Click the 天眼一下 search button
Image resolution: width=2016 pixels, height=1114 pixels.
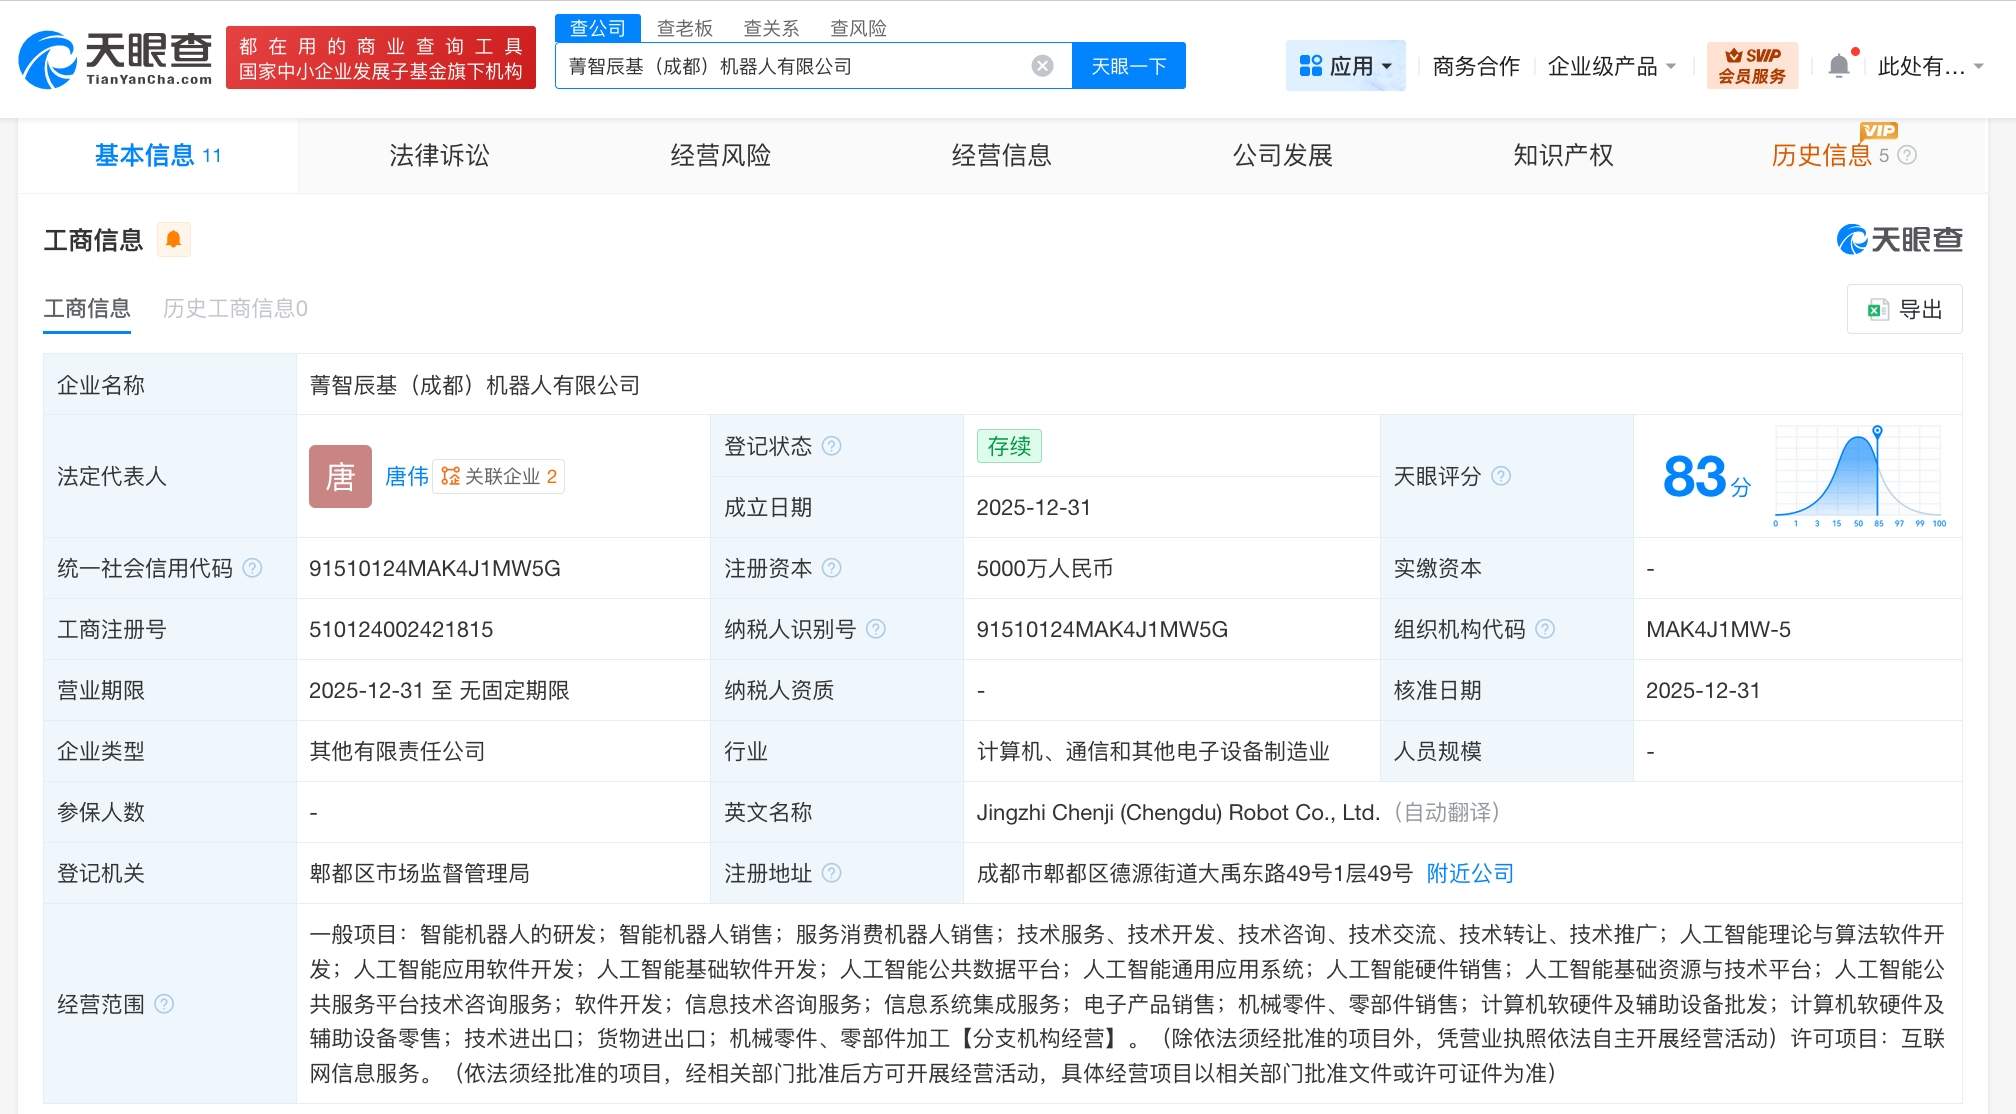tap(1128, 65)
